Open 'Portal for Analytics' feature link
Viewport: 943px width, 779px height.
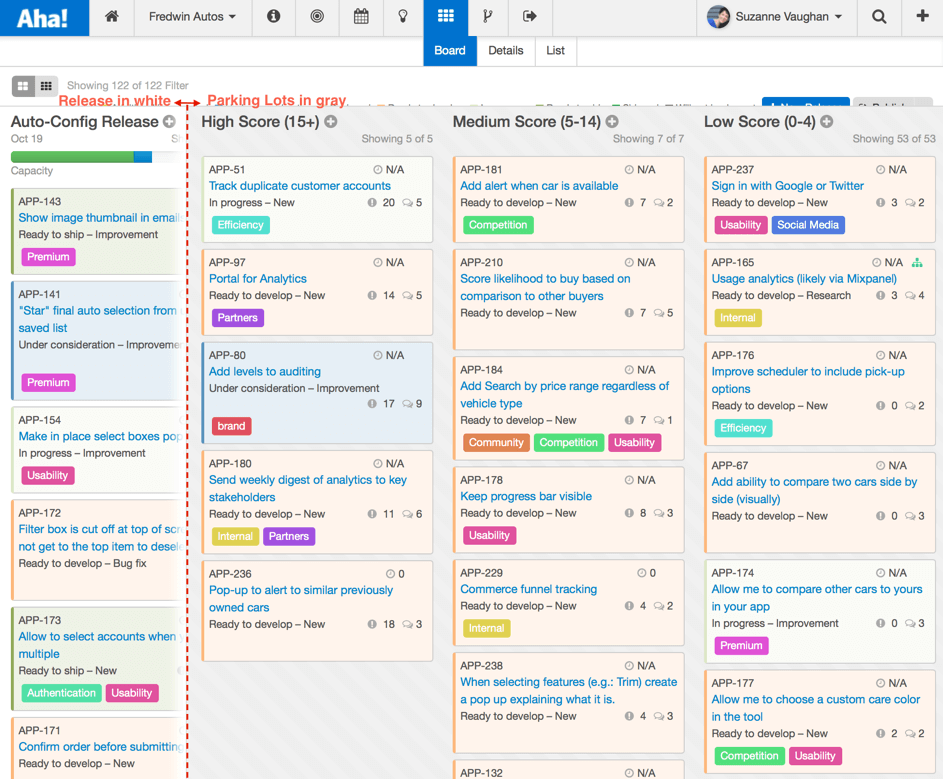click(x=257, y=279)
